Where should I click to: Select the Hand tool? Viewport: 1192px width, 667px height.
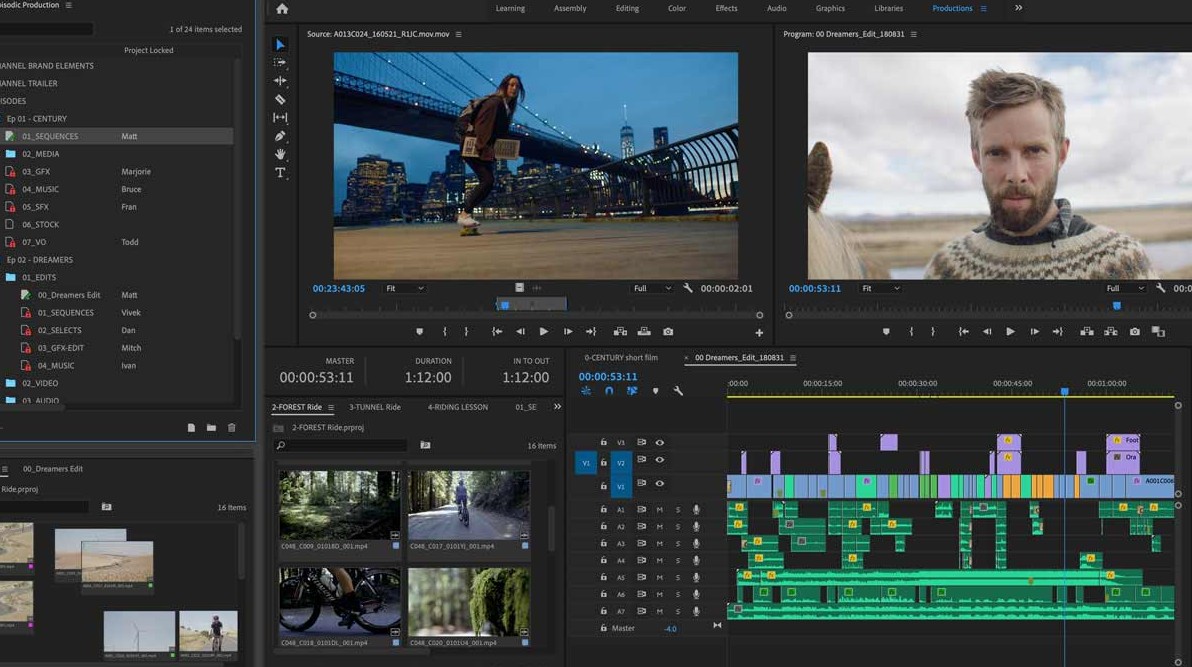pyautogui.click(x=280, y=154)
